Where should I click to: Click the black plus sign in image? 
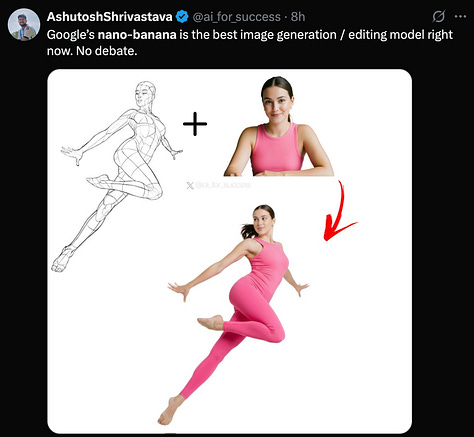coord(195,124)
